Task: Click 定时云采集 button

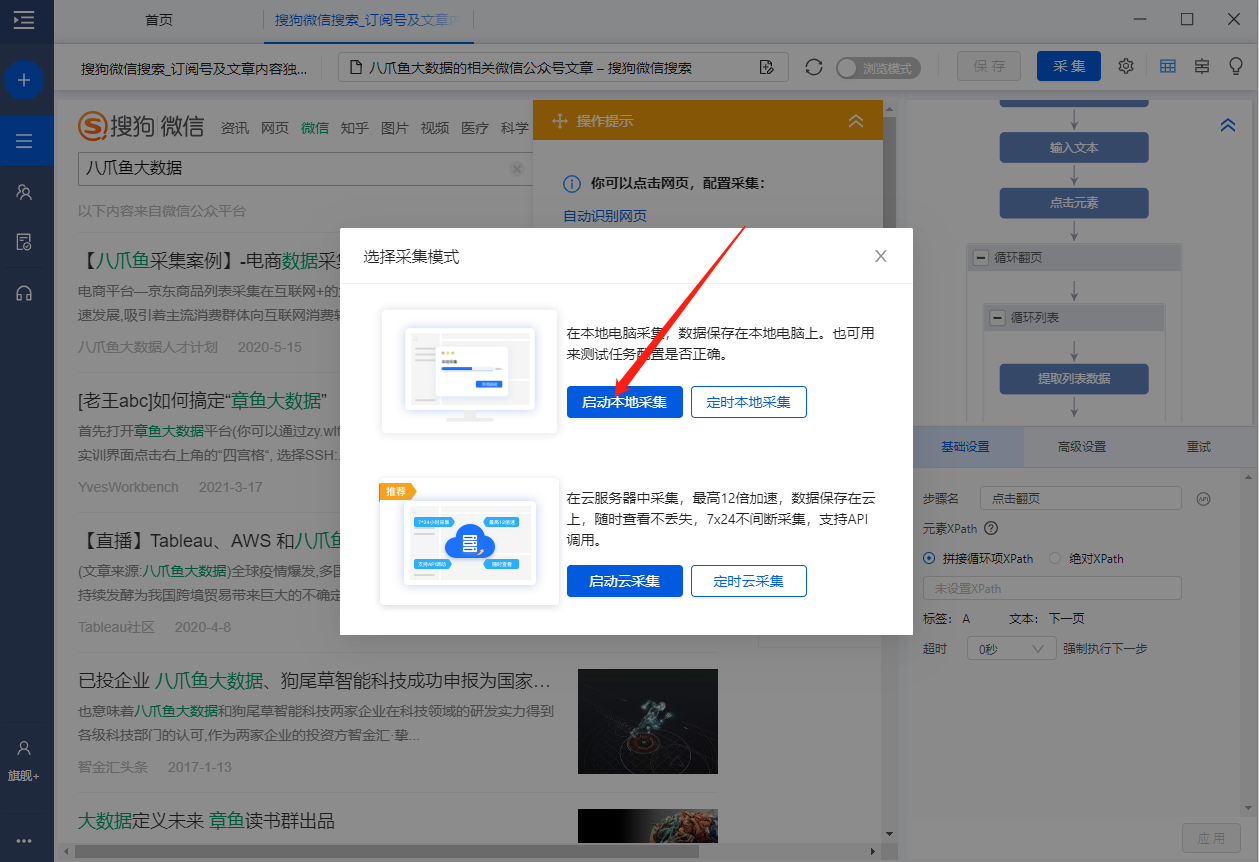Action: click(x=749, y=581)
